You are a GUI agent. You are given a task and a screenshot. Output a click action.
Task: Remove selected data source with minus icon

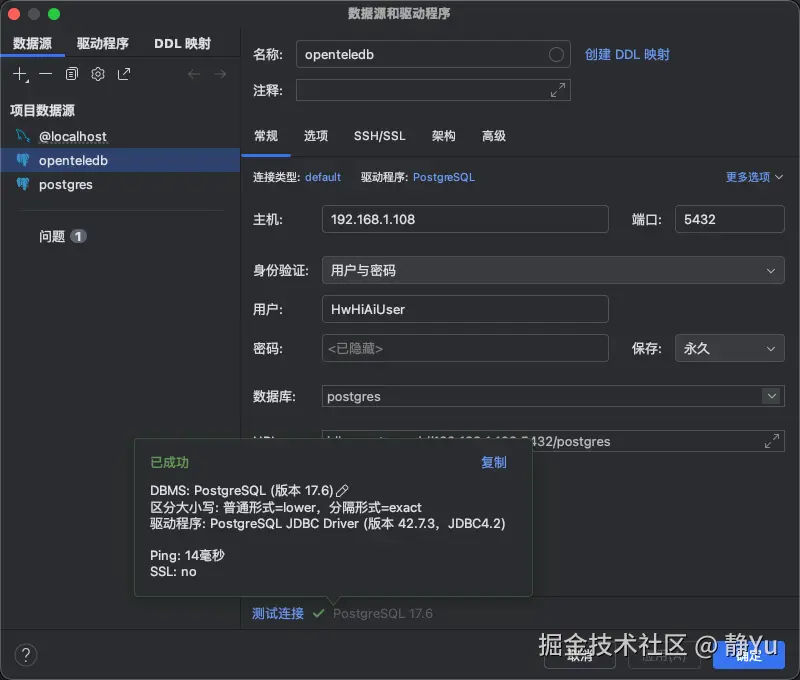(45, 74)
